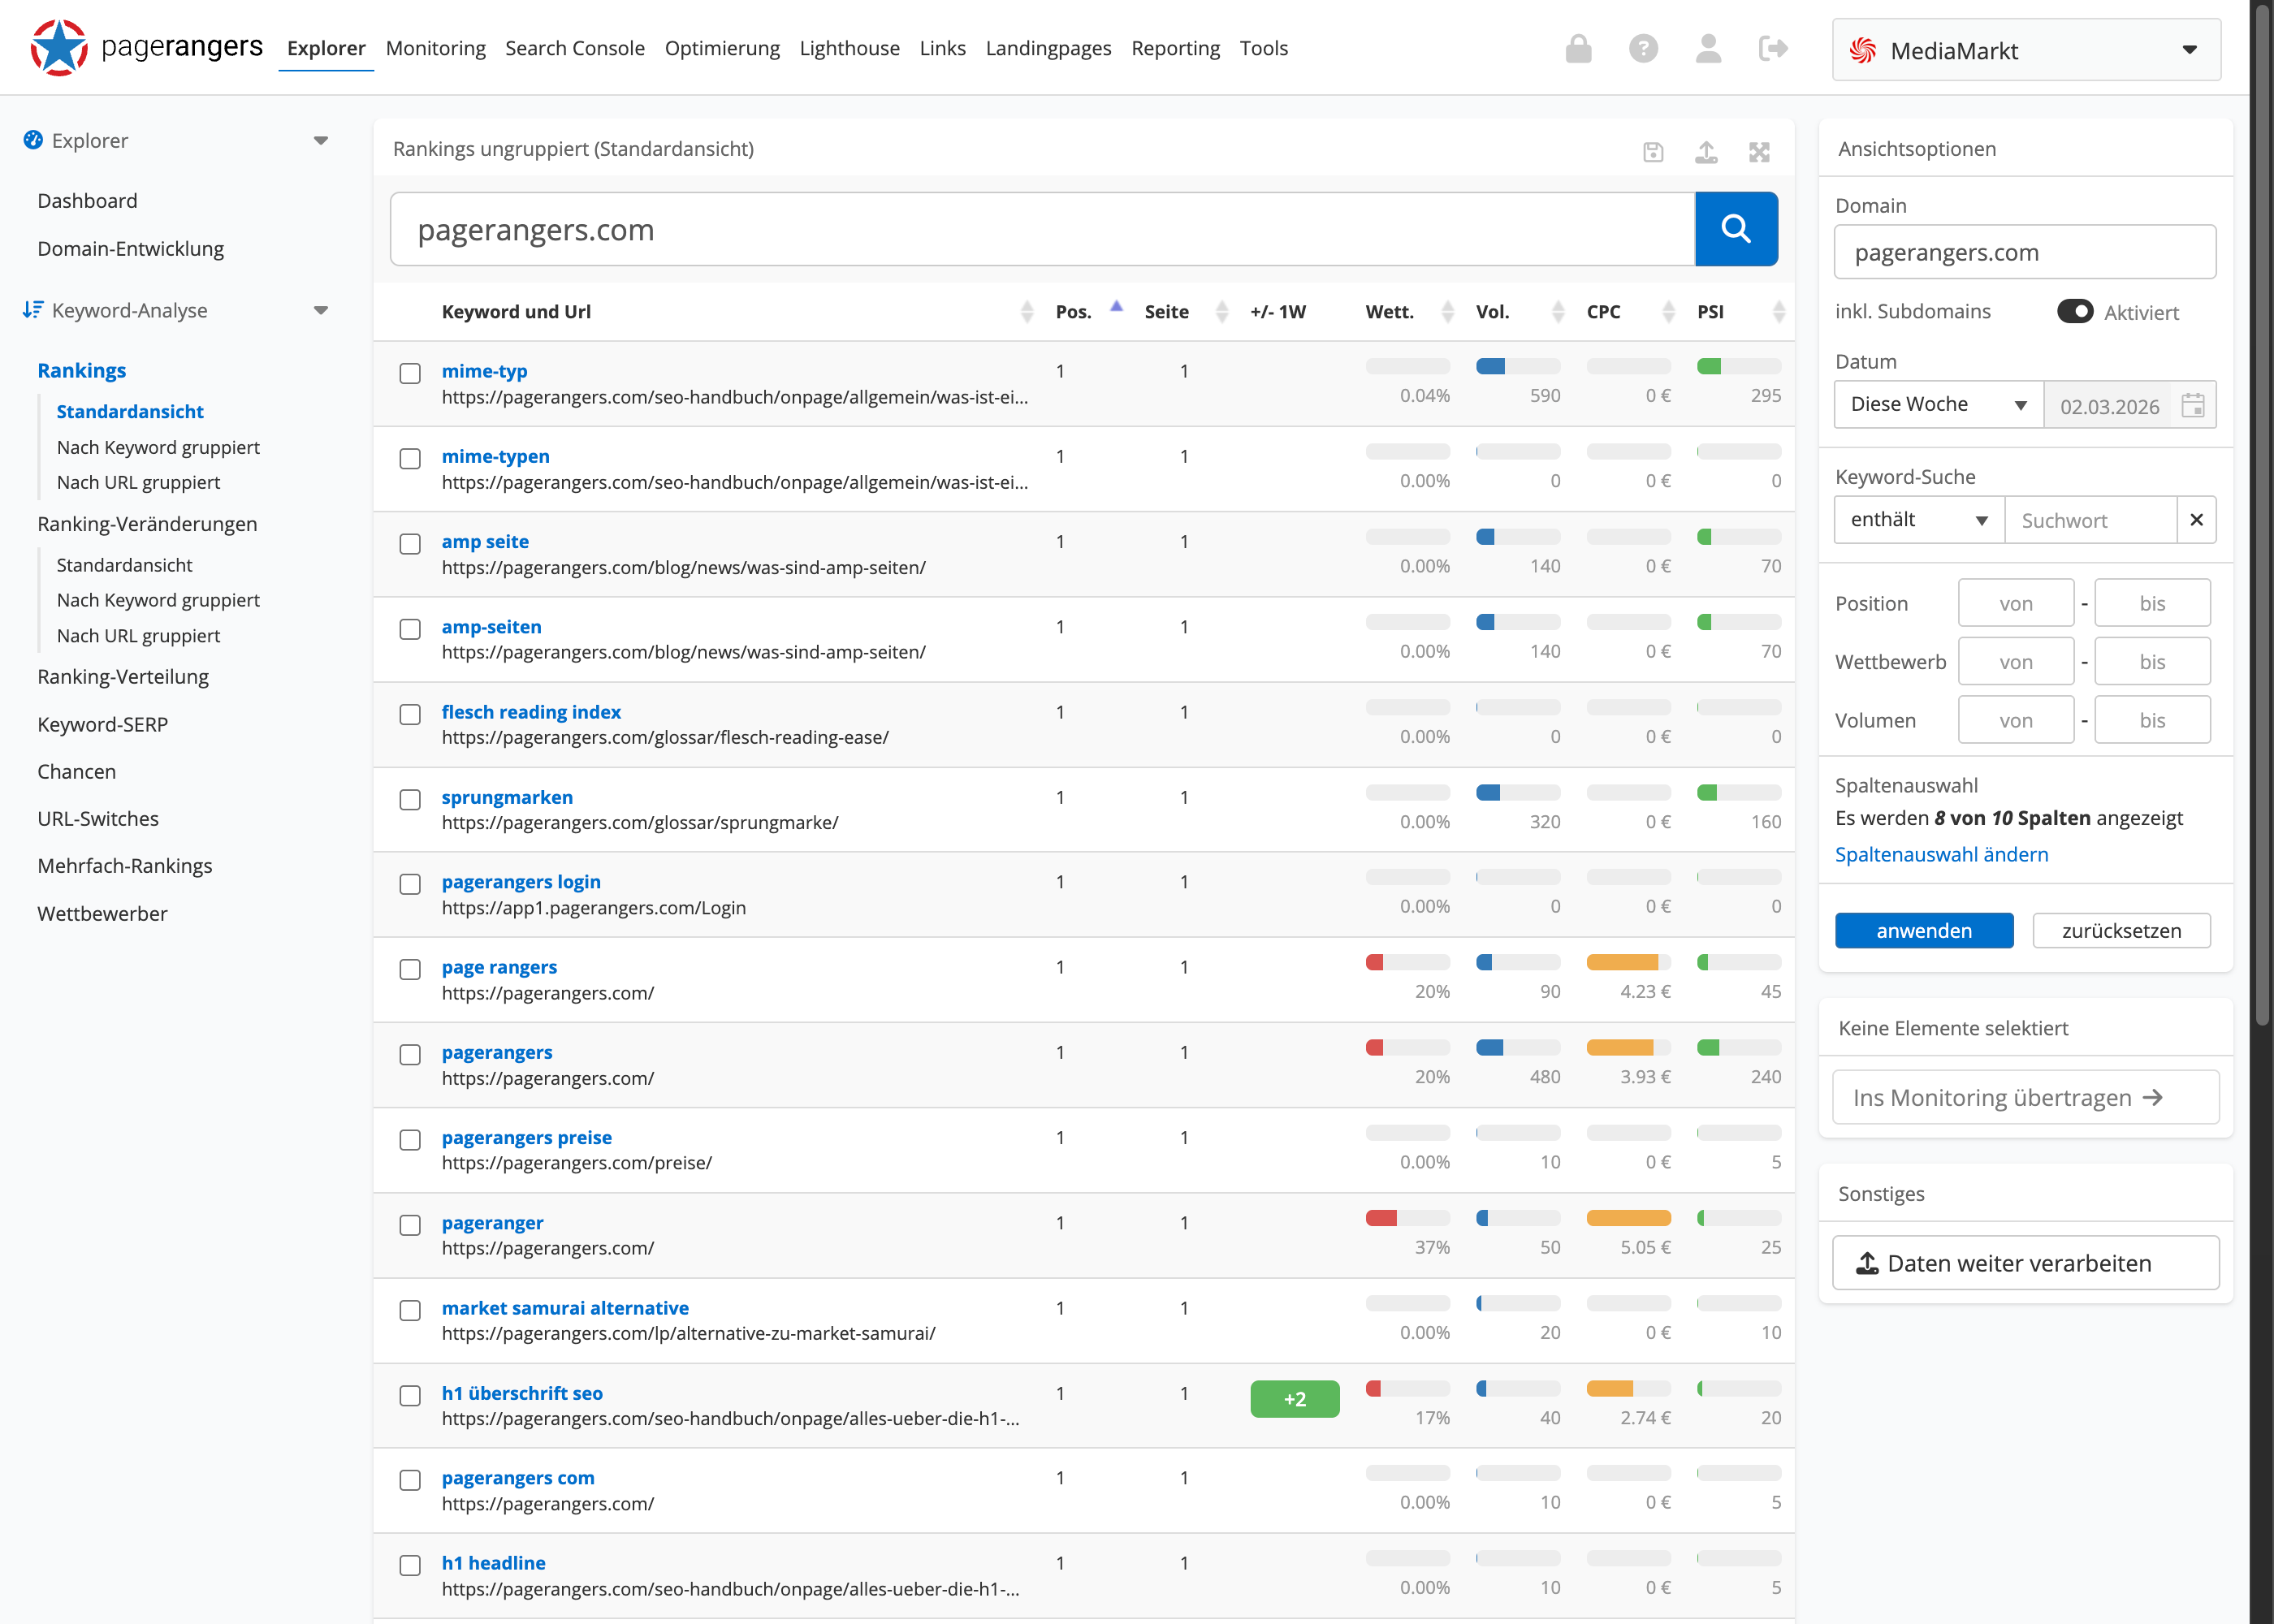Sort by CPC column arrows
The width and height of the screenshot is (2274, 1624).
click(x=1668, y=312)
